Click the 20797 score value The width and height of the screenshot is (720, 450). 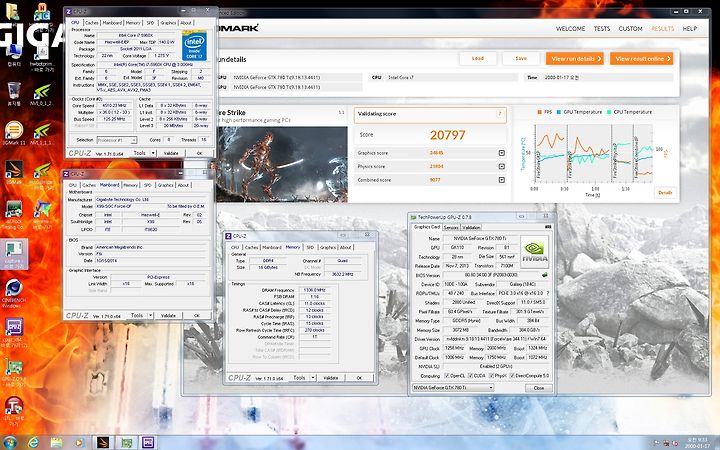448,135
